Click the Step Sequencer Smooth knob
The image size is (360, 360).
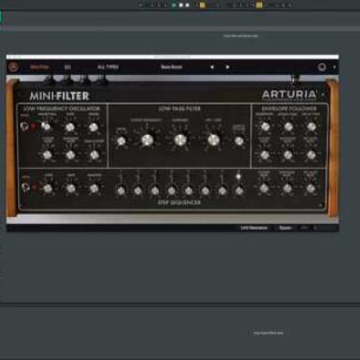point(94,189)
